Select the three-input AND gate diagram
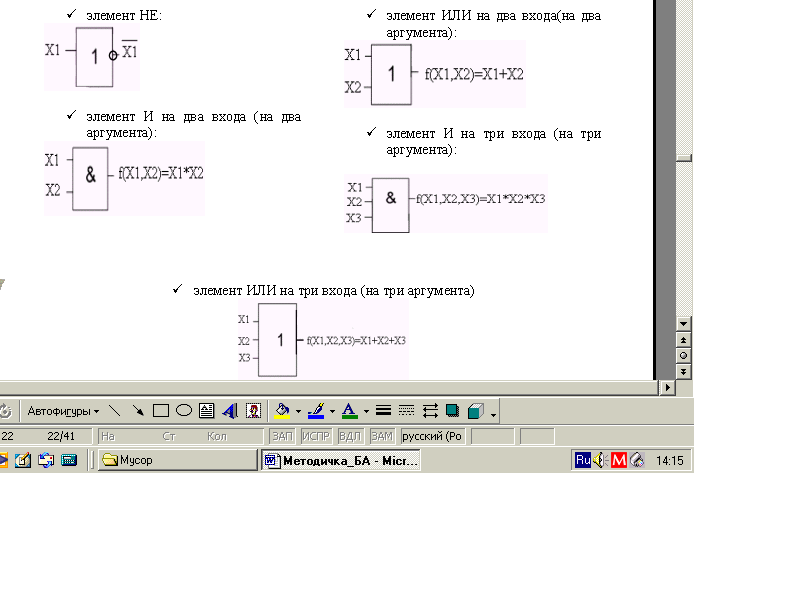Screen dimensions: 800x600 pos(445,203)
